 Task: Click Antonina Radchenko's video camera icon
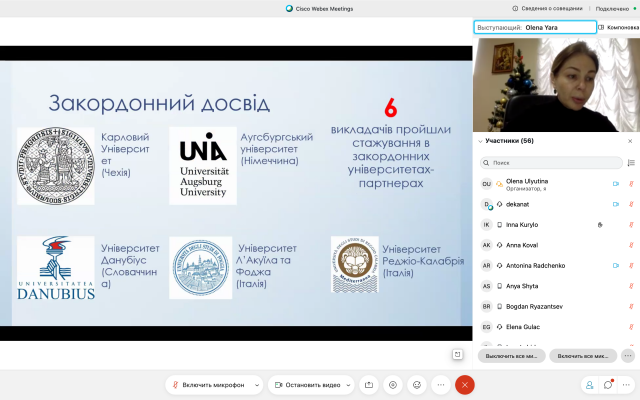[616, 265]
